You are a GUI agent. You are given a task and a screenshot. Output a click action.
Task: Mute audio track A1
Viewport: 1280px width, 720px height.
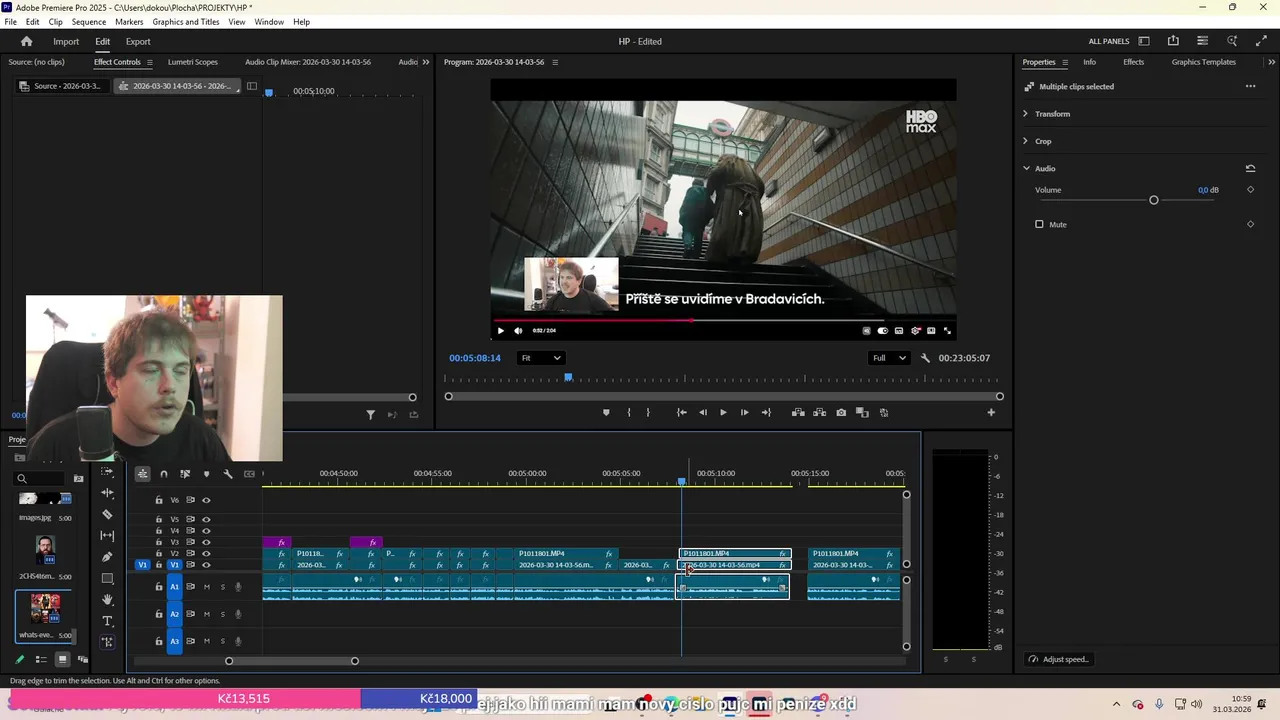[207, 587]
